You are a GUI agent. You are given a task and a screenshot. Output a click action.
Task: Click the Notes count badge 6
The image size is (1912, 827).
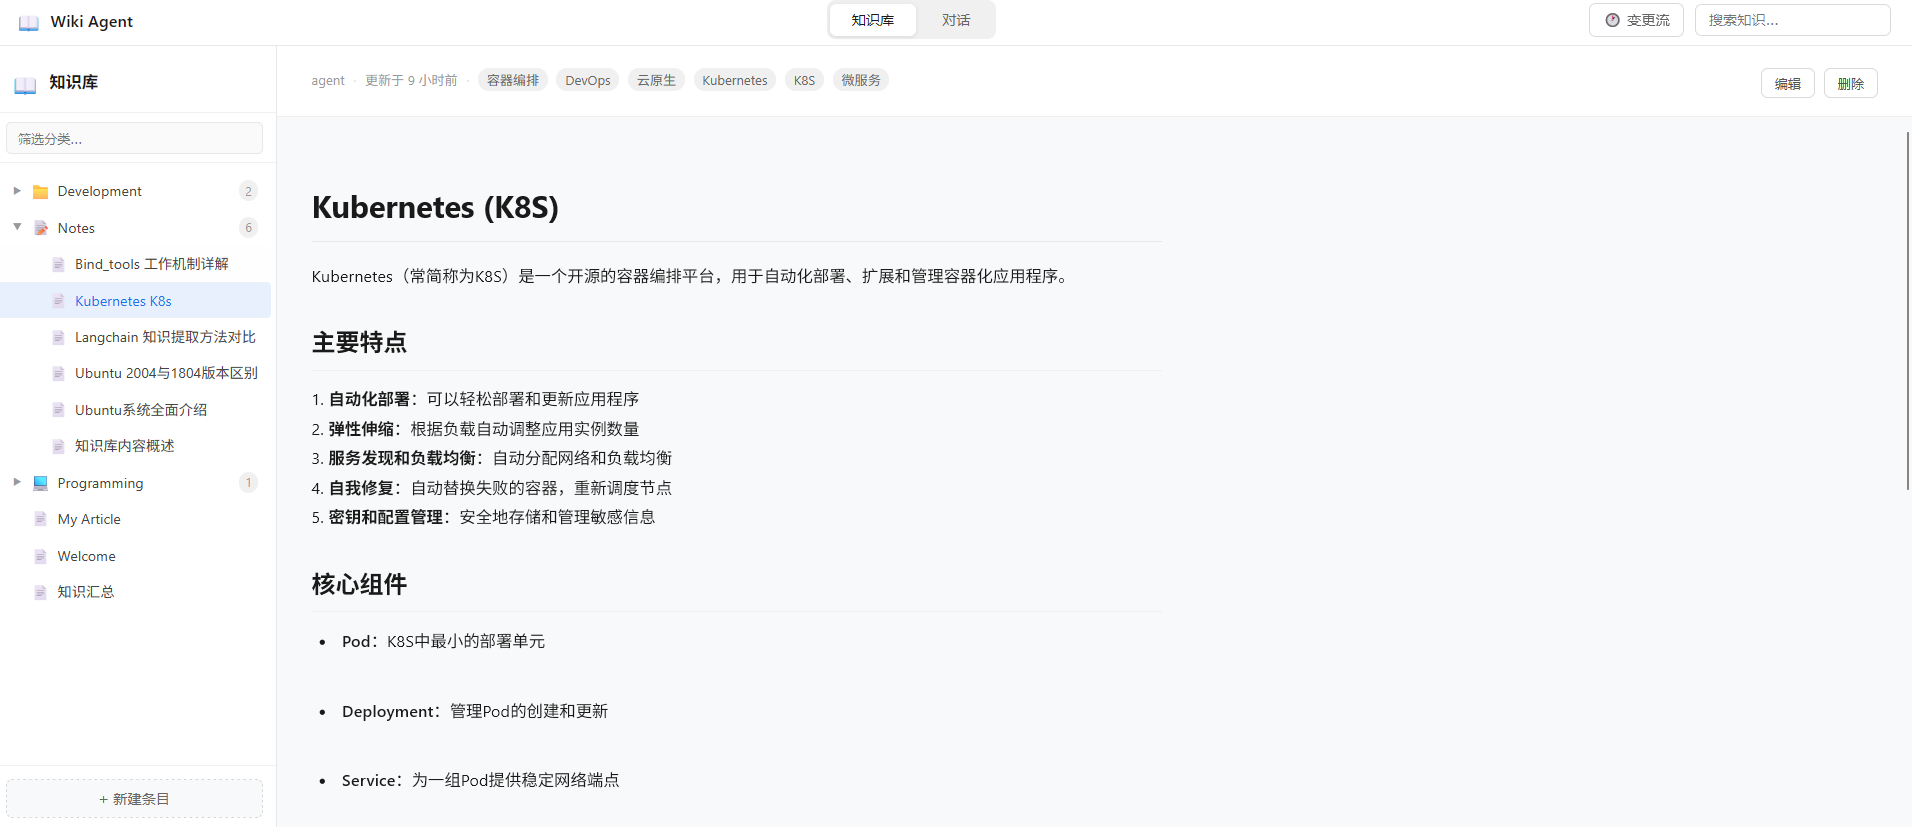[248, 228]
